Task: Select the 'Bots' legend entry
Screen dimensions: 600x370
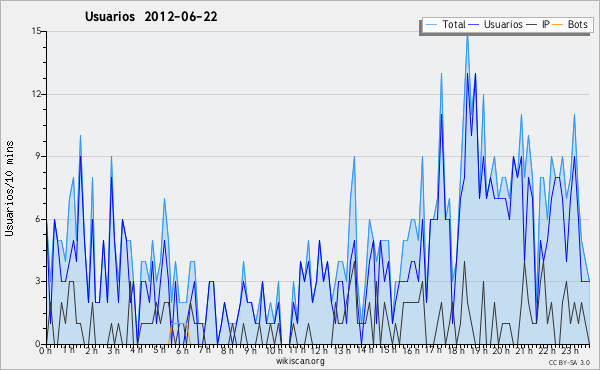Action: coord(577,24)
